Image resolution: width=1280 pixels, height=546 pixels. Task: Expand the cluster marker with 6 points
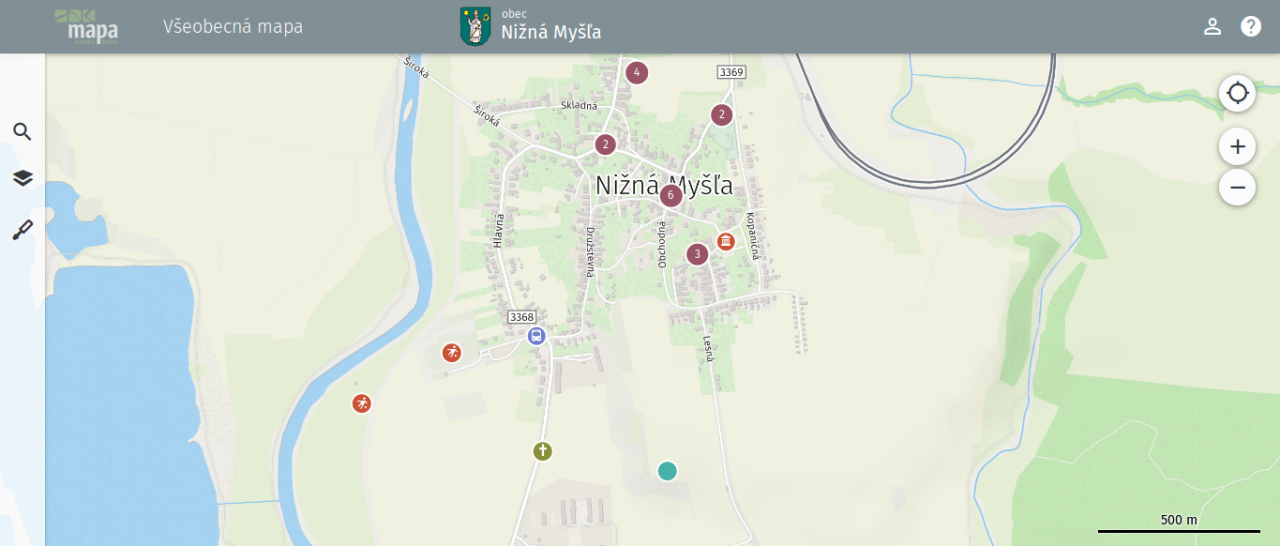pos(671,195)
